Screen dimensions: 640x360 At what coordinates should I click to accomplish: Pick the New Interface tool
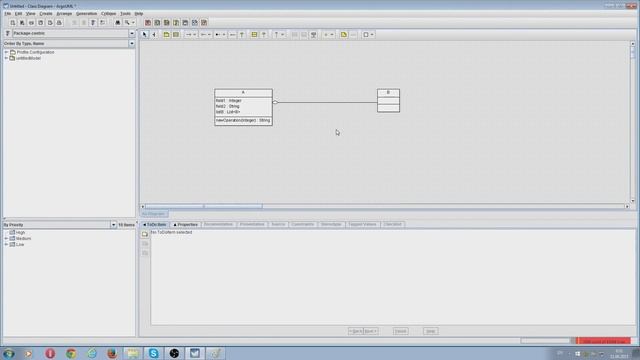pos(254,35)
